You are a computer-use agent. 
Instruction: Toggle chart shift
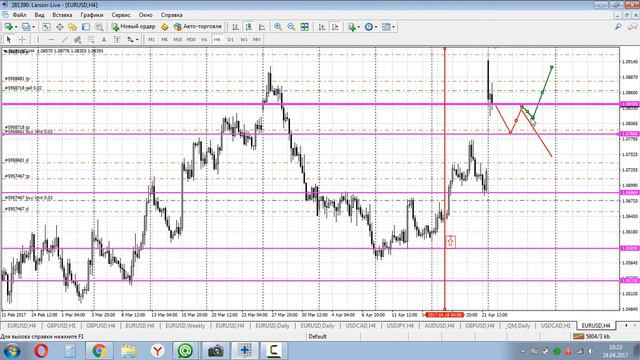point(335,27)
